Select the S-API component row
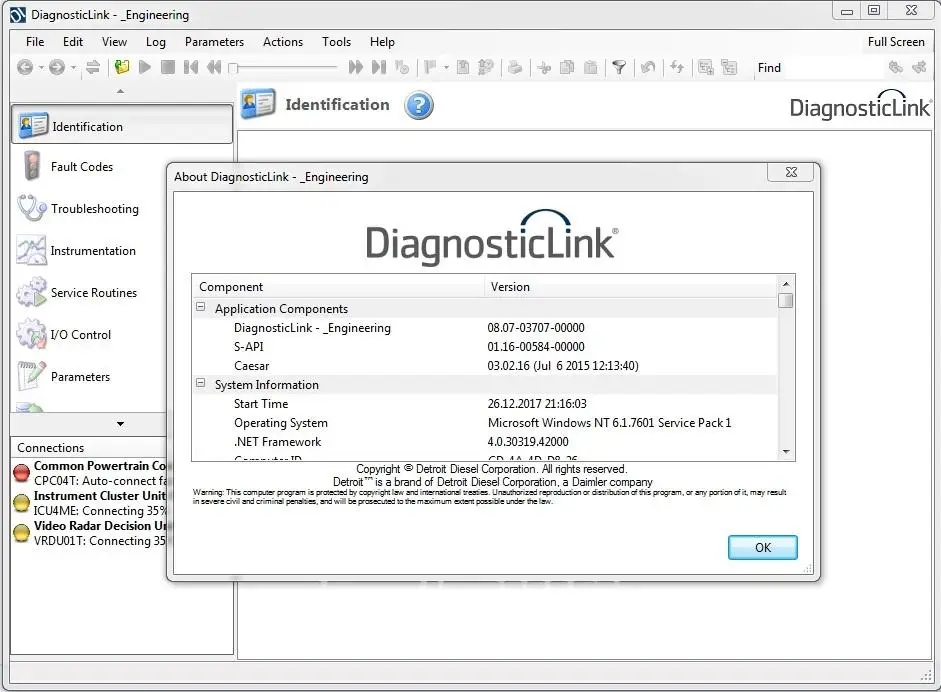The height and width of the screenshot is (692, 941). tap(485, 346)
